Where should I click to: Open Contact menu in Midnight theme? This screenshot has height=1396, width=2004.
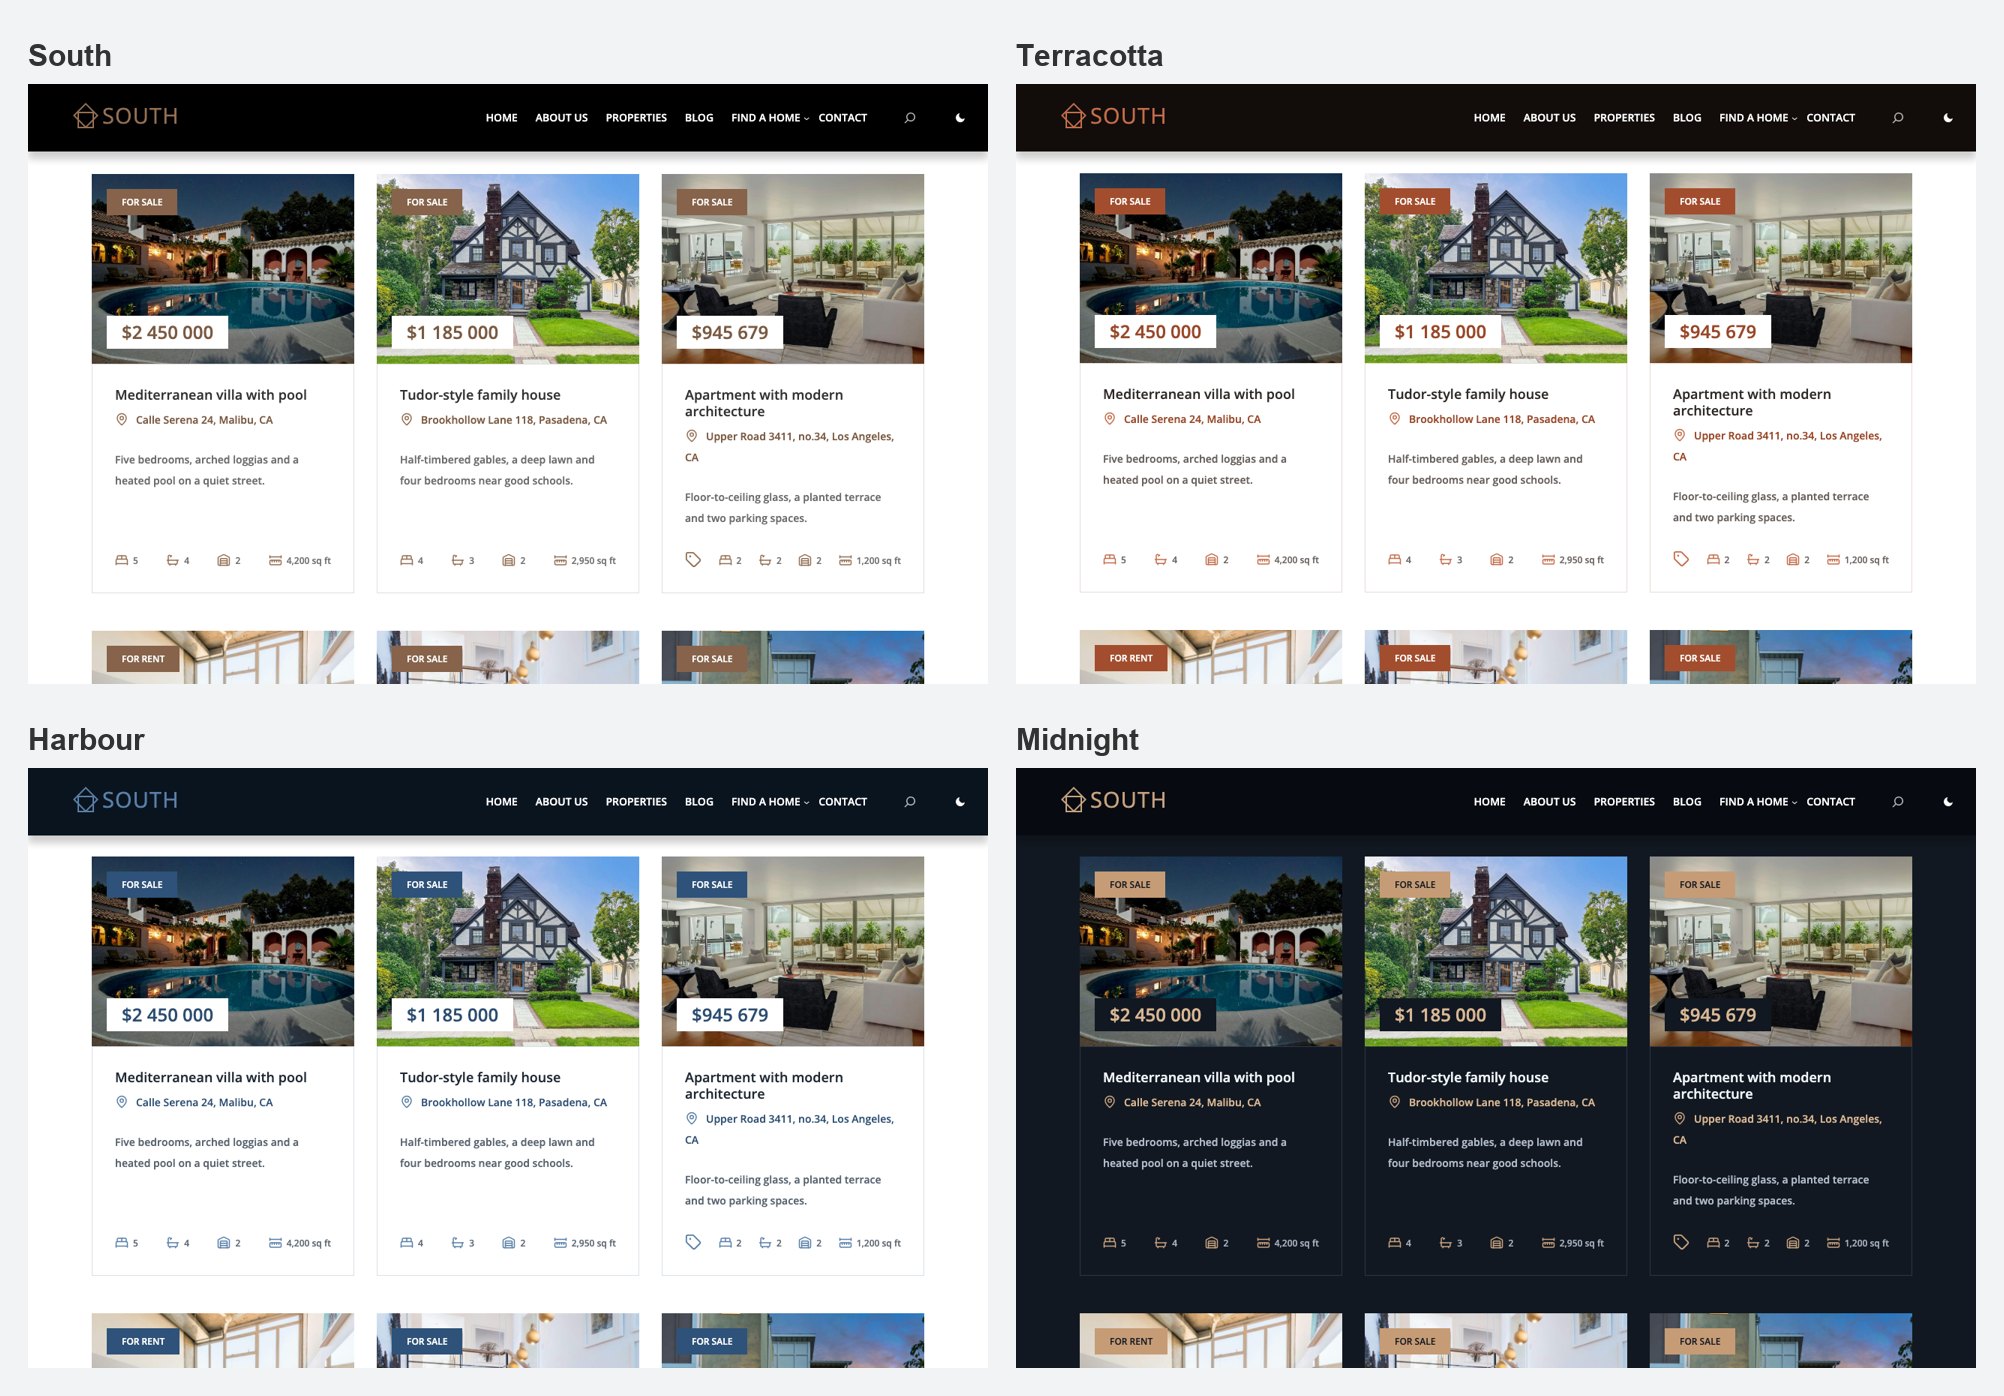pos(1830,802)
